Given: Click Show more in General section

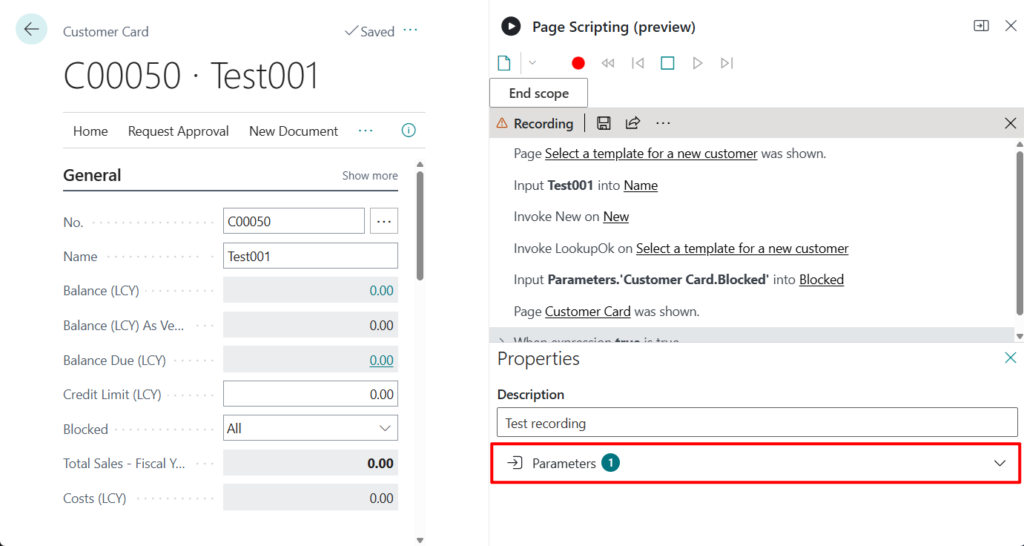Looking at the screenshot, I should [369, 176].
